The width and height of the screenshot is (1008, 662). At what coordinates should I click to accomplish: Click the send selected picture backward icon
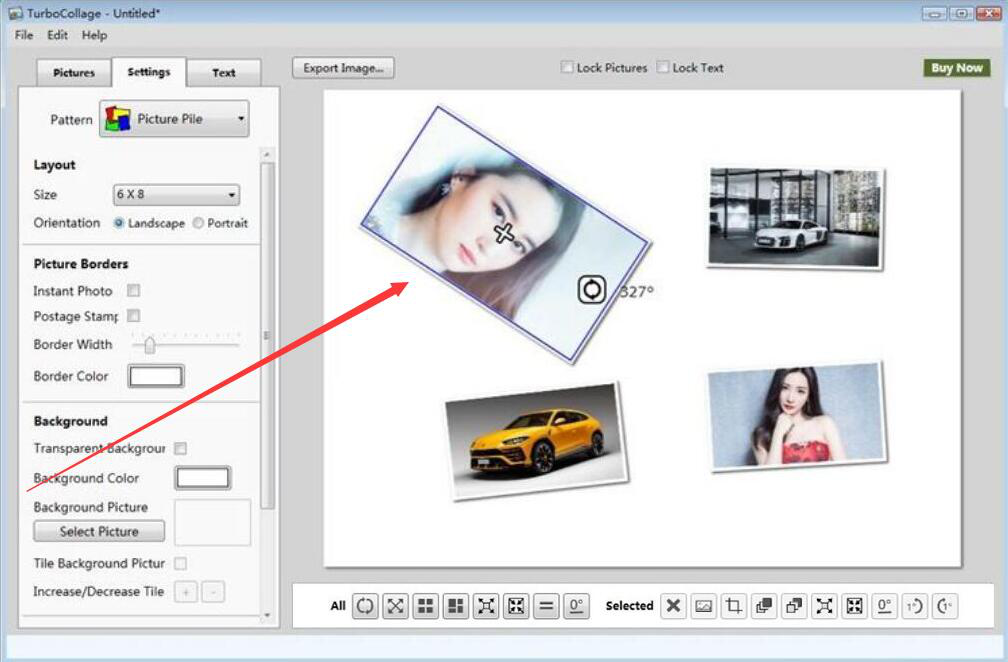tap(794, 606)
